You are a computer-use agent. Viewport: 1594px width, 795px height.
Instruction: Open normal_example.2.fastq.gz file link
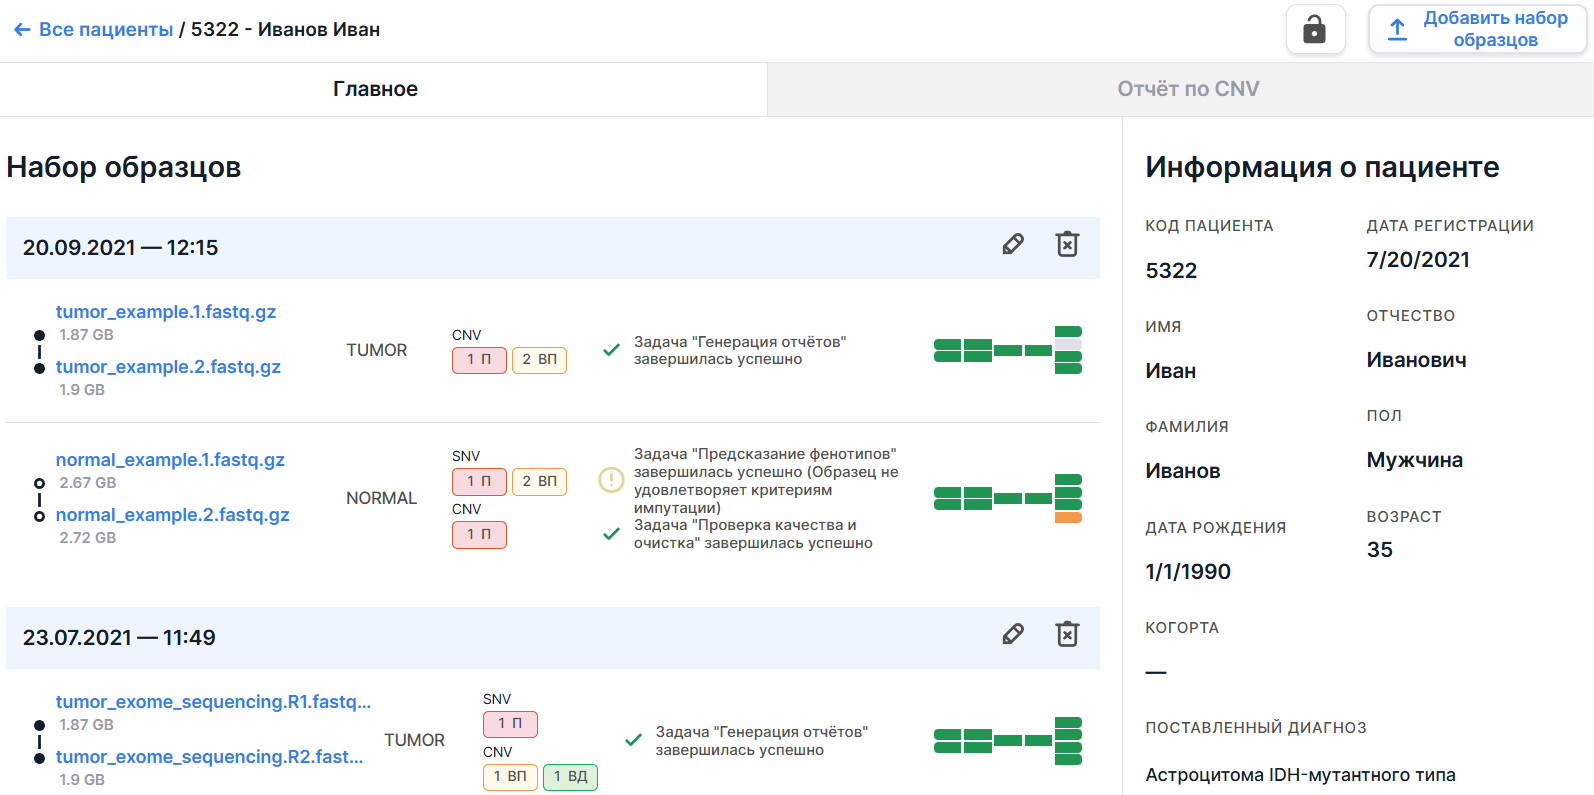pos(172,515)
